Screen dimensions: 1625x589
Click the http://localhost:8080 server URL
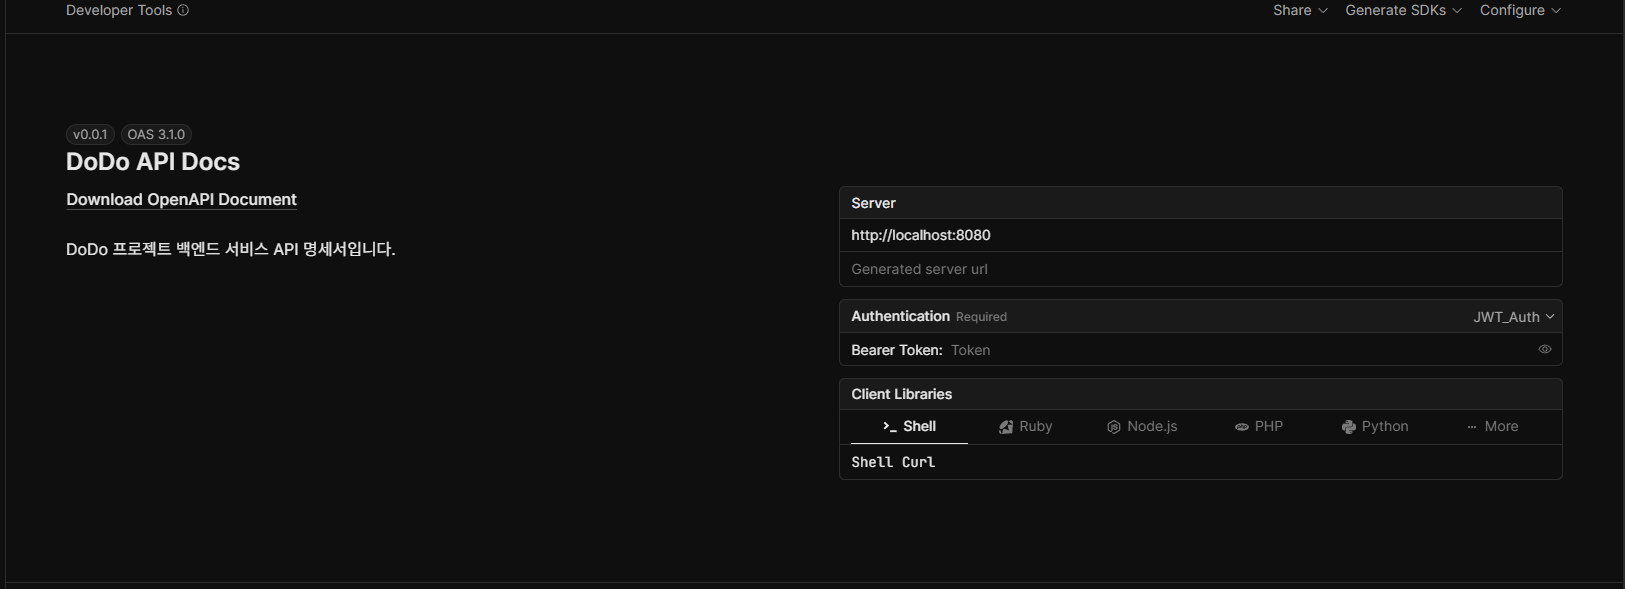(921, 235)
